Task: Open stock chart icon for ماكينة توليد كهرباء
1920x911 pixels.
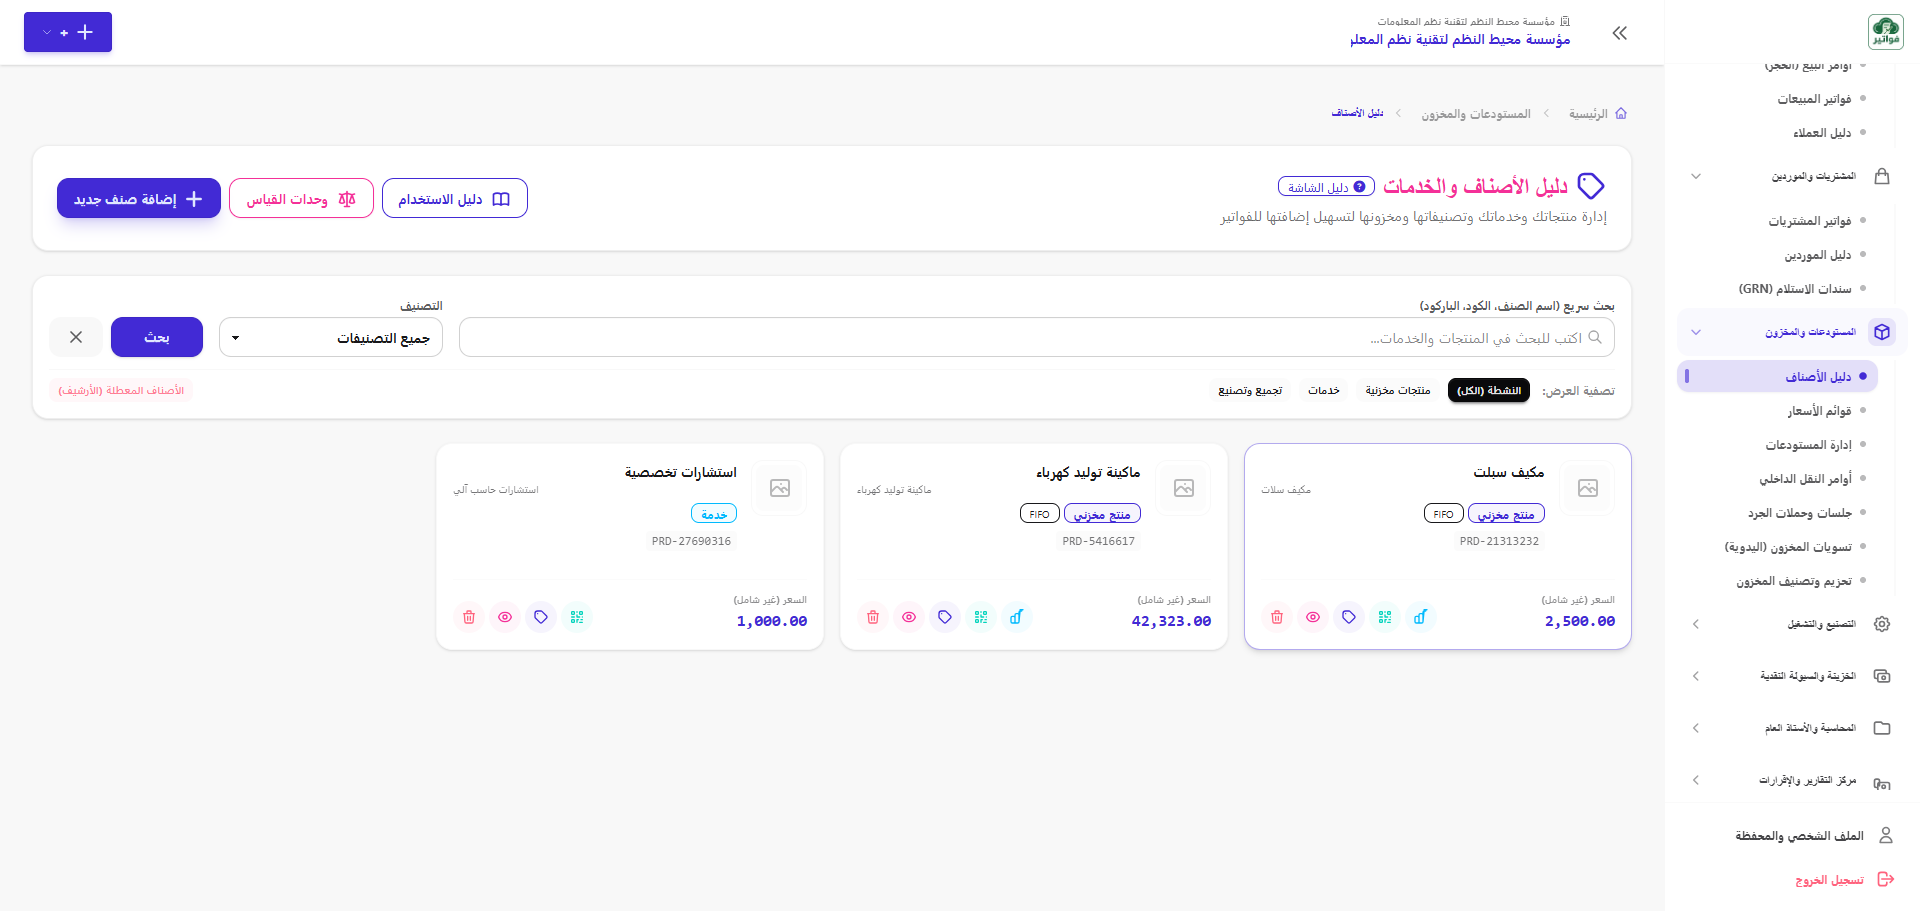Action: 1017,617
